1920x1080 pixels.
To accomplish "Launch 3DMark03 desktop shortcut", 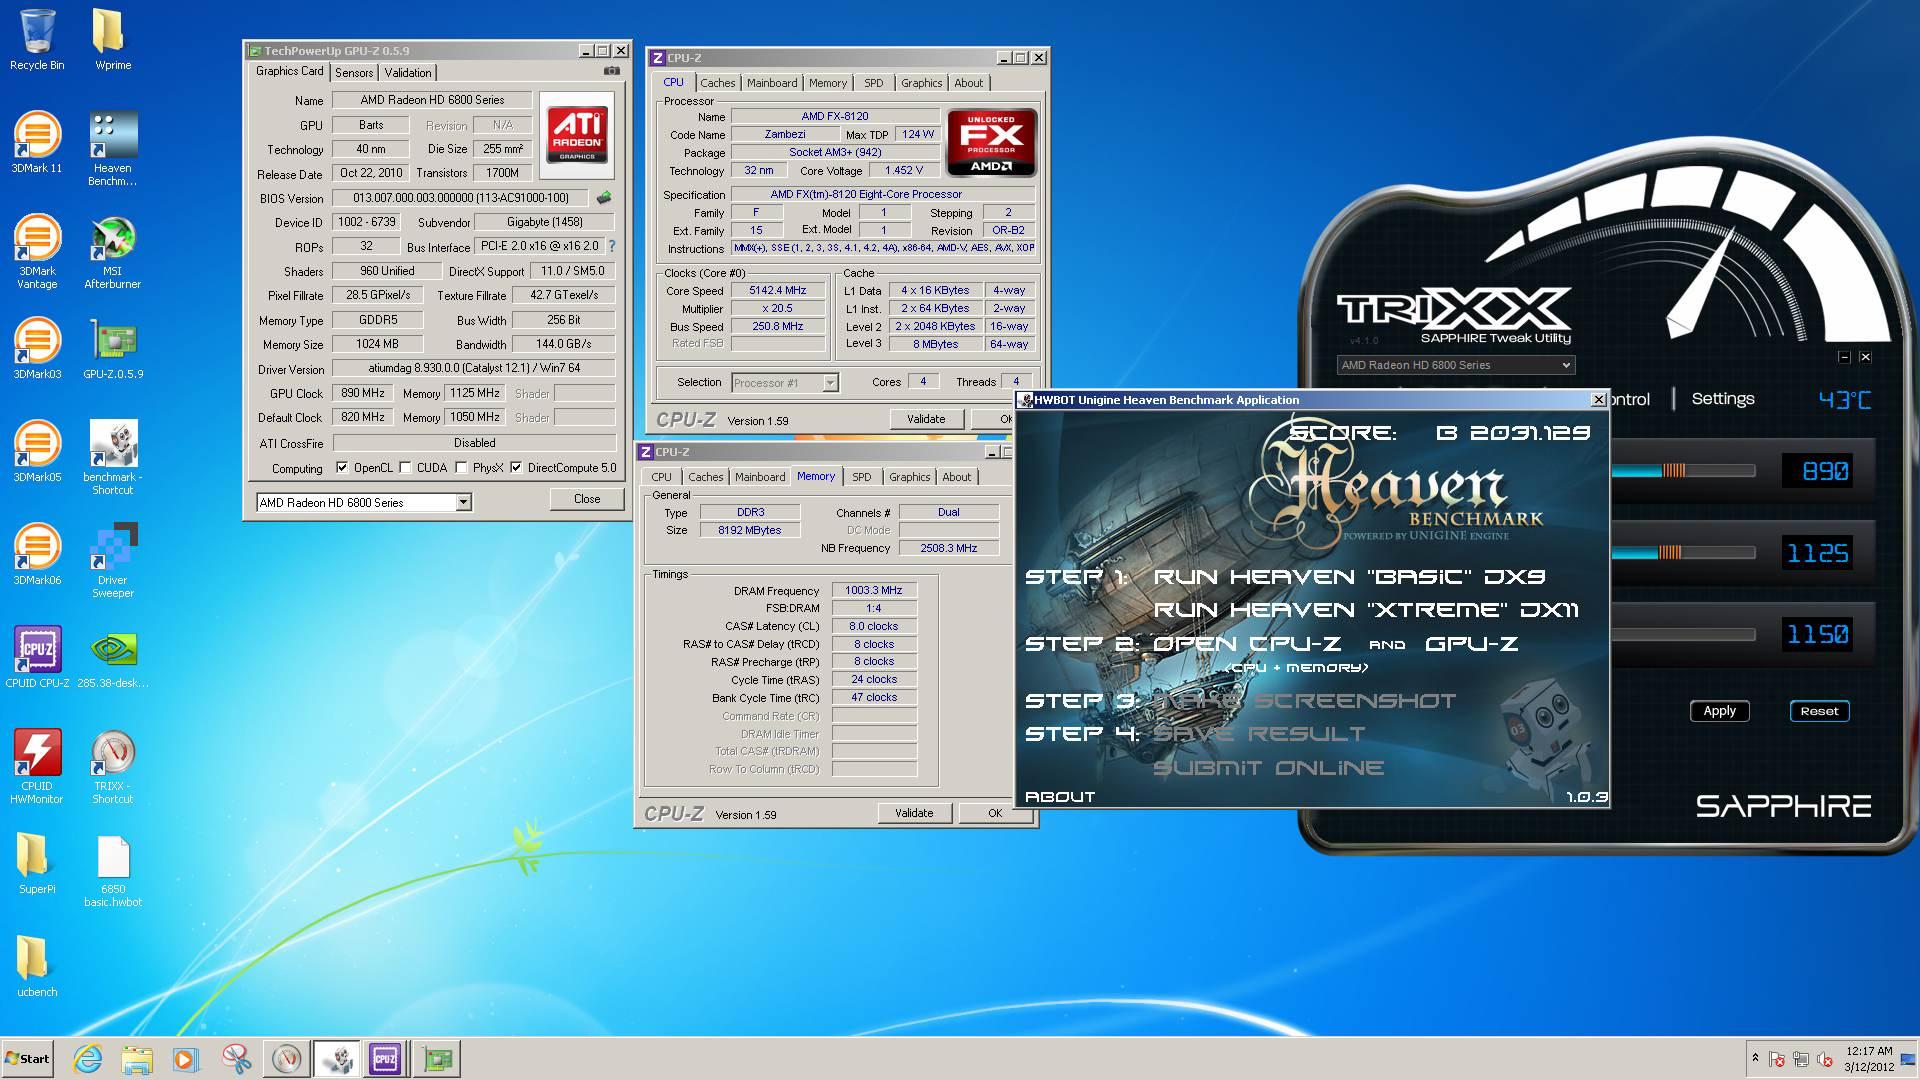I will point(37,348).
